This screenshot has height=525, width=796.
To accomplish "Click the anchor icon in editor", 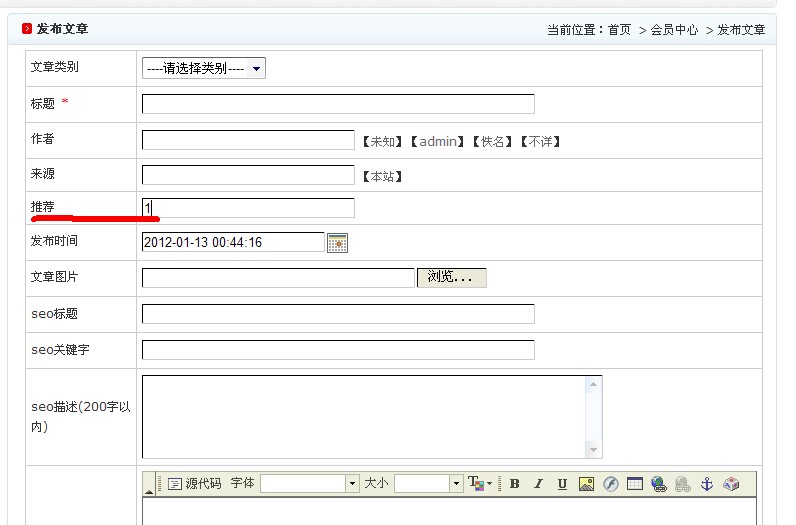I will 706,484.
